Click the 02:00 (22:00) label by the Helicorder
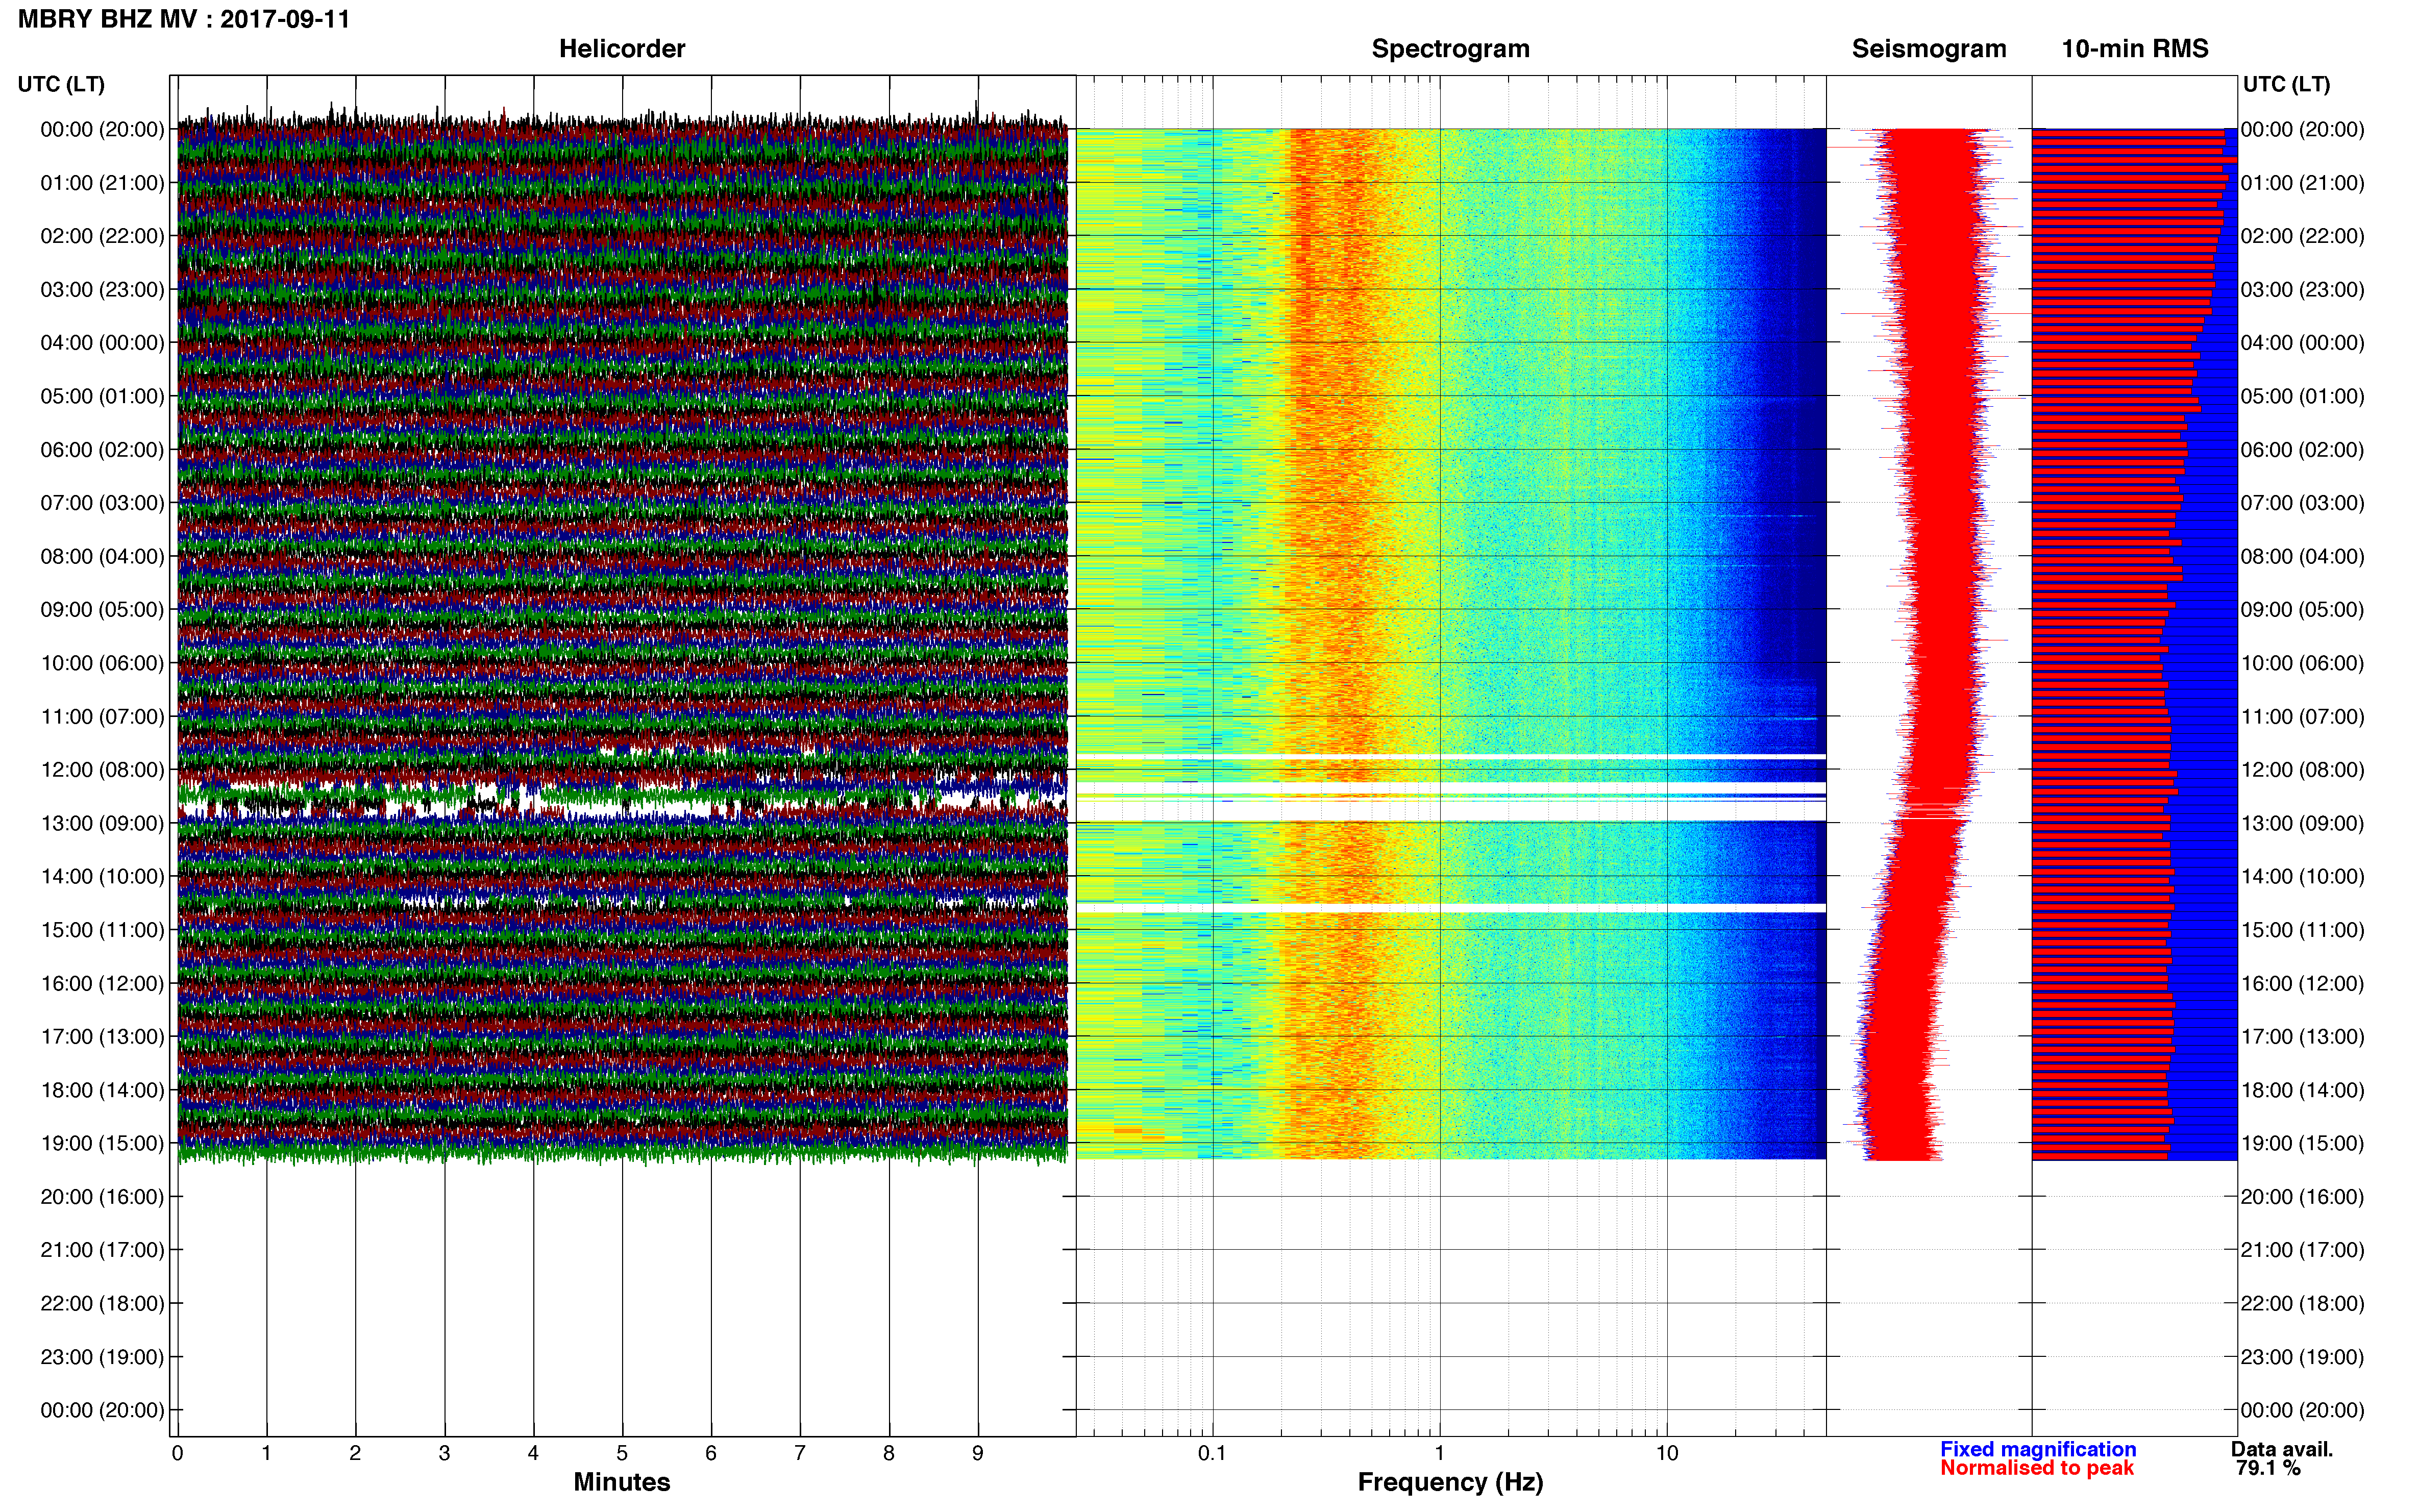The width and height of the screenshot is (2419, 1512). (x=102, y=236)
